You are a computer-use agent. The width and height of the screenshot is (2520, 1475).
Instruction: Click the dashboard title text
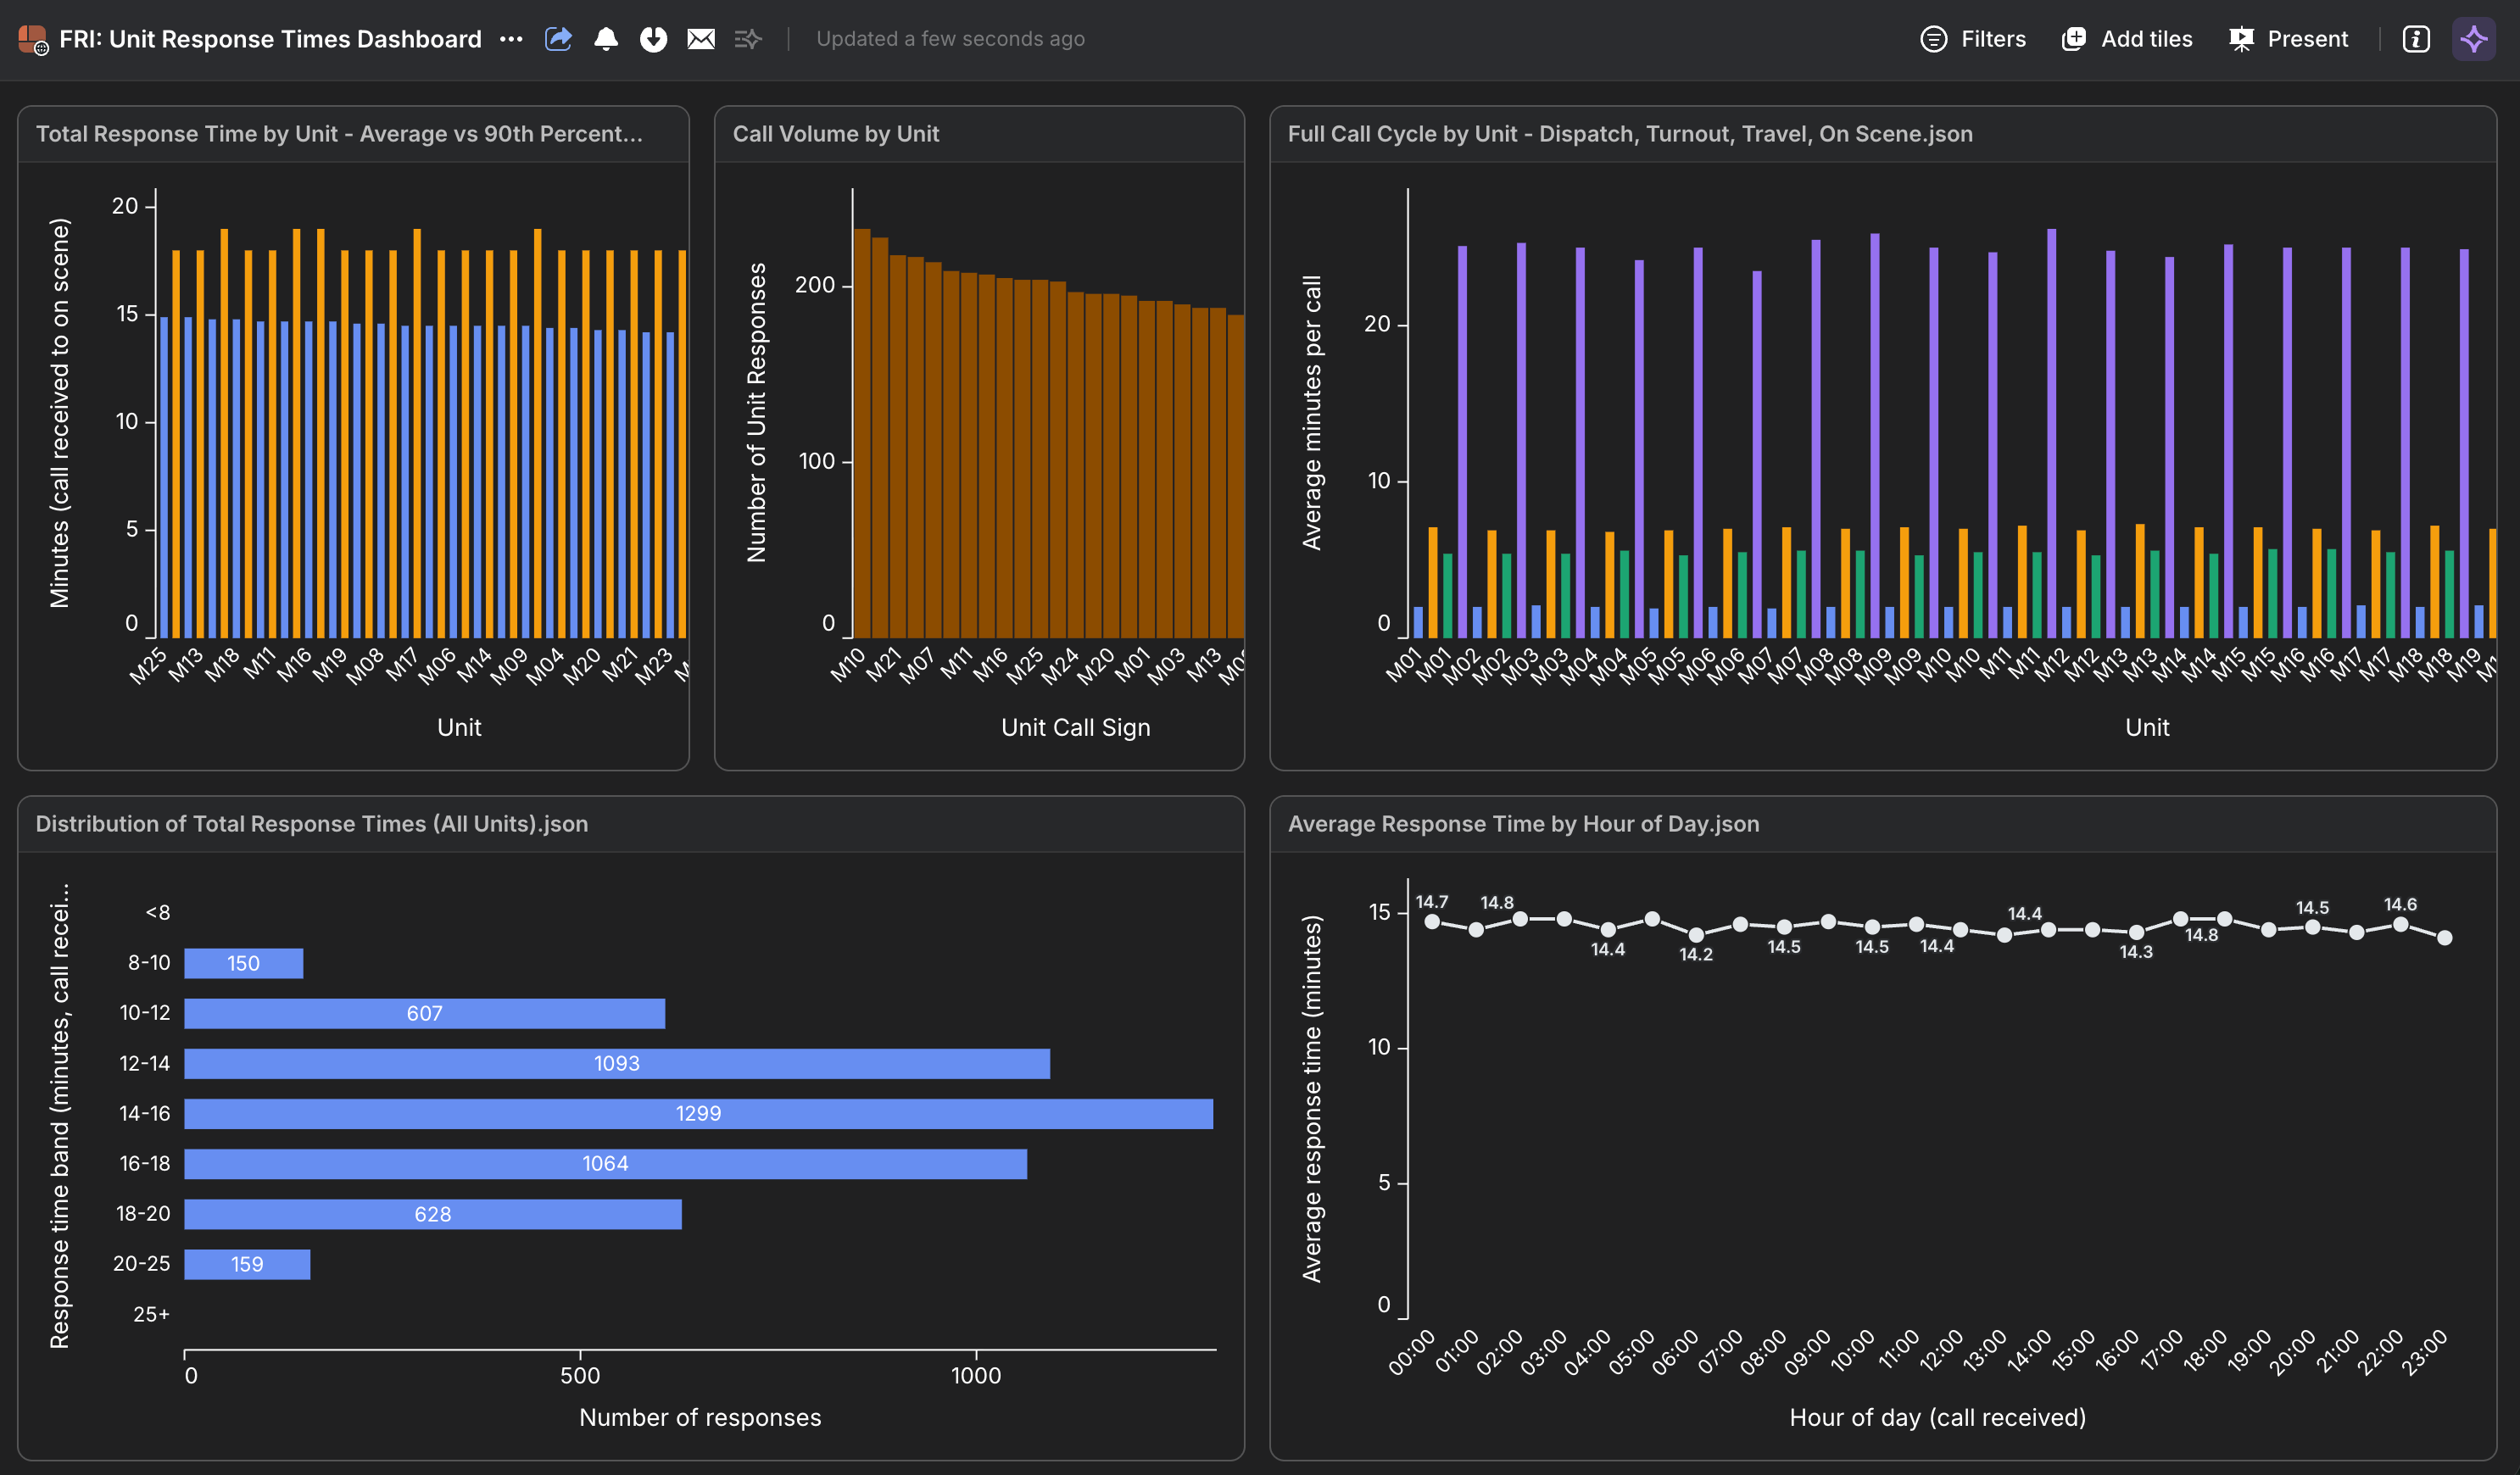coord(270,39)
